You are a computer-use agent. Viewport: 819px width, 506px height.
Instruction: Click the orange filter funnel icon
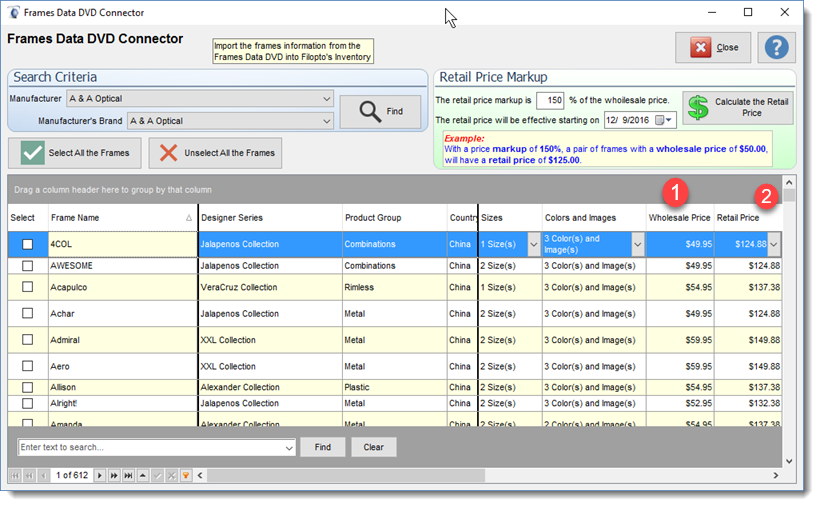tap(186, 476)
